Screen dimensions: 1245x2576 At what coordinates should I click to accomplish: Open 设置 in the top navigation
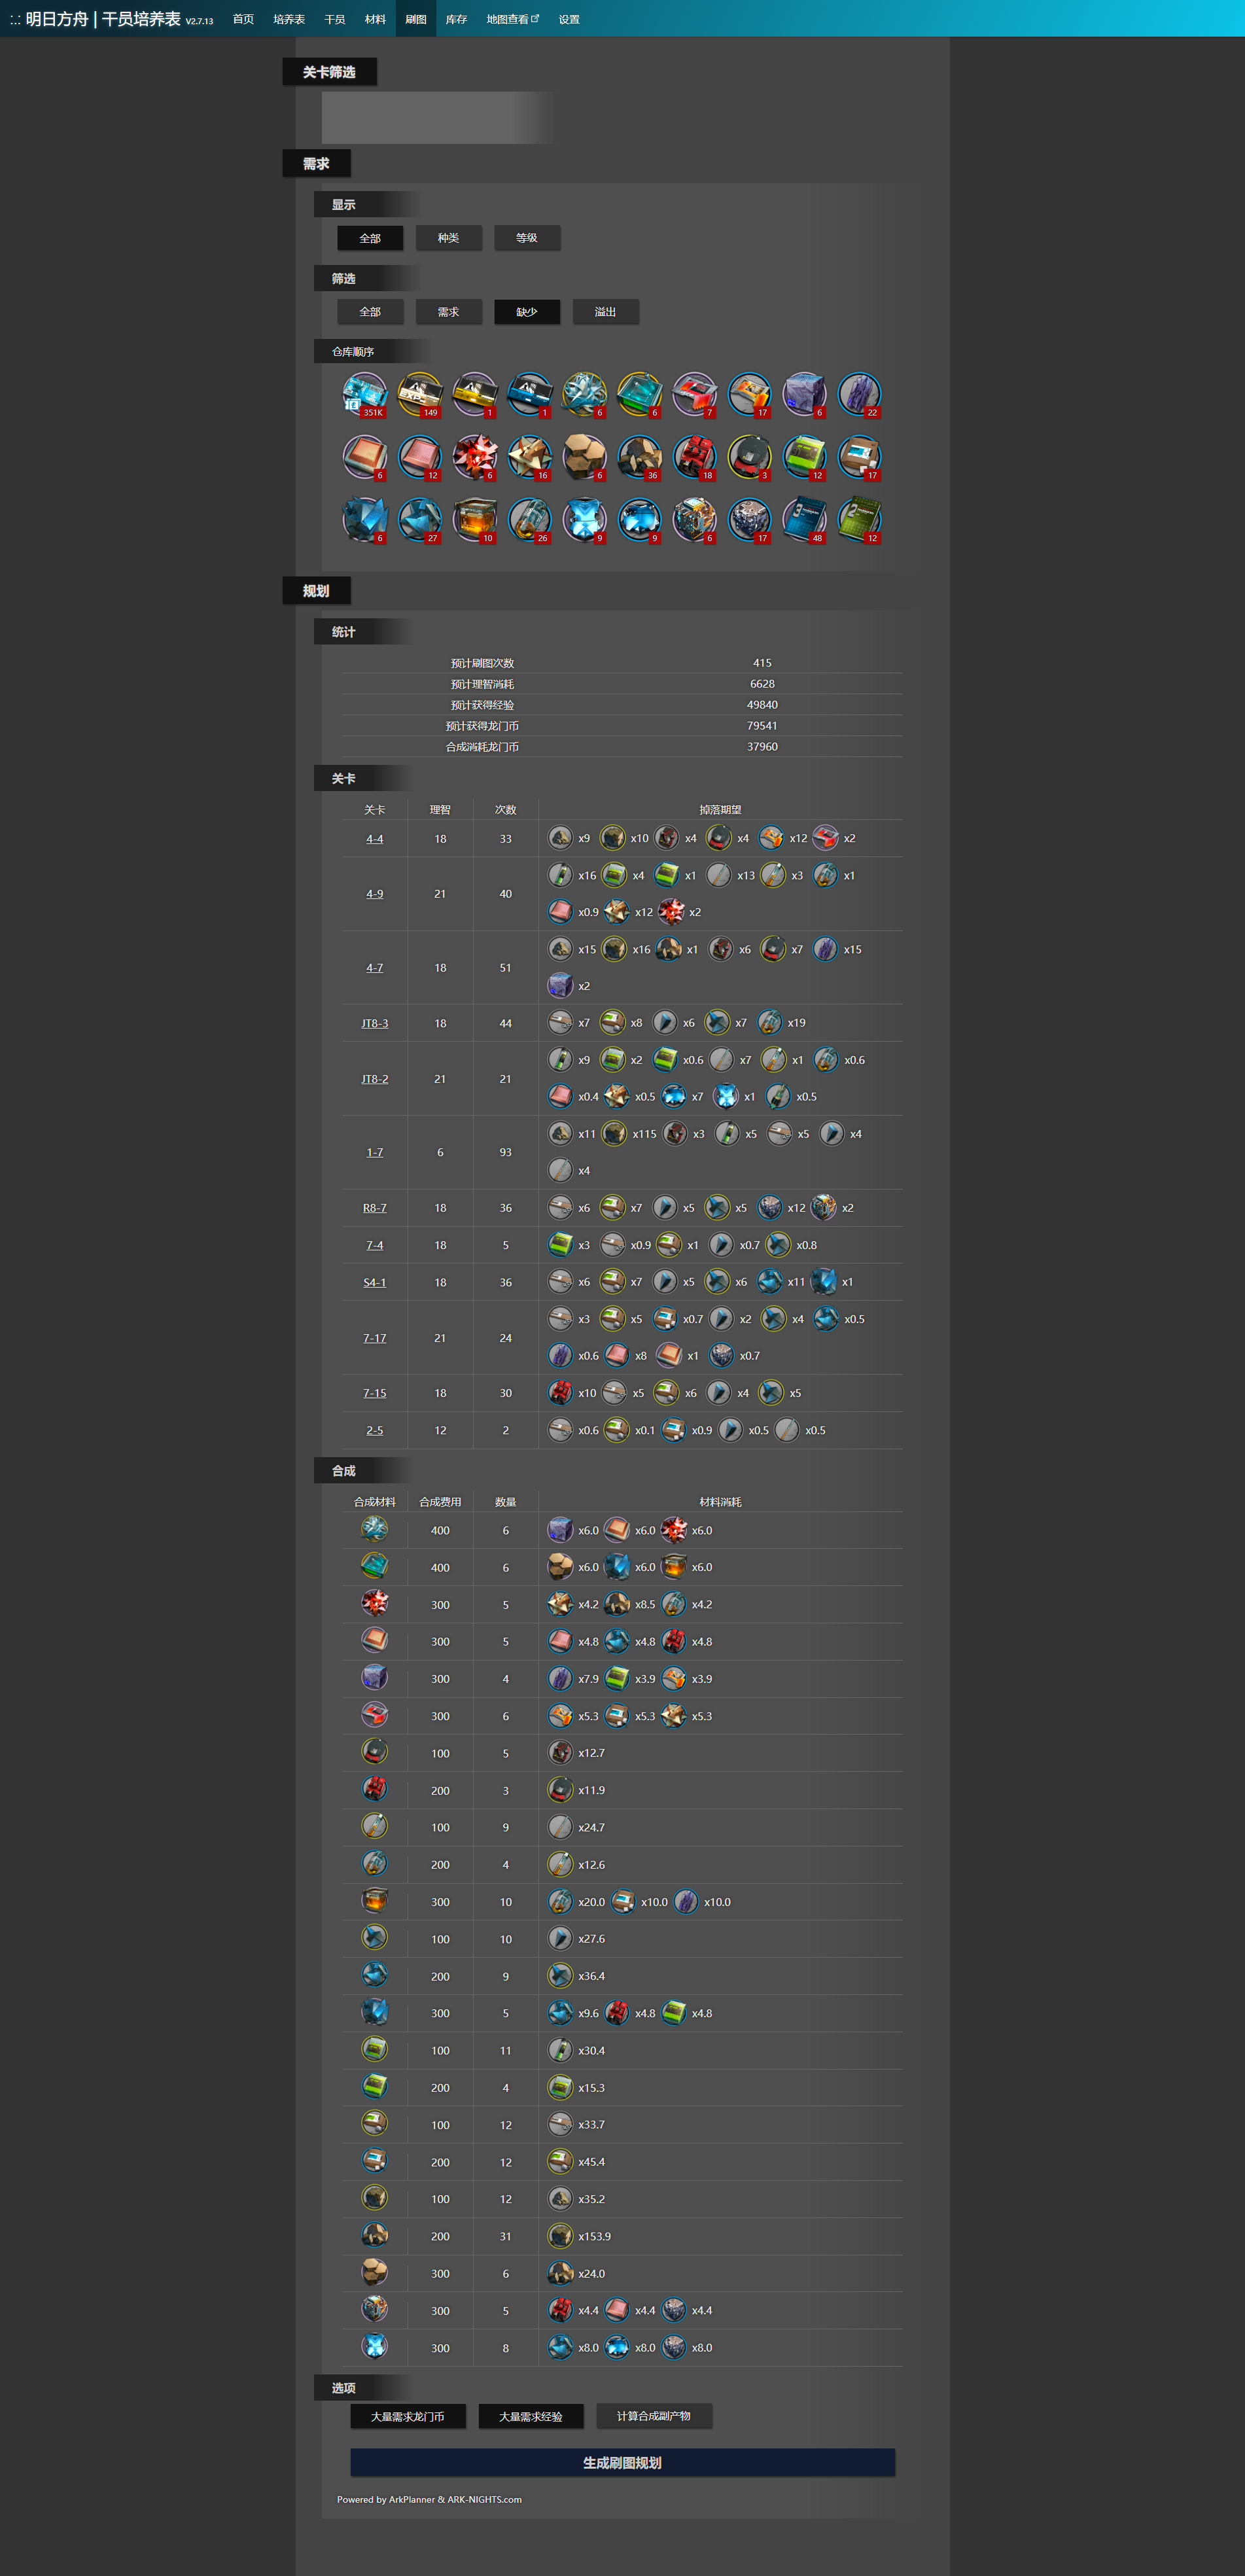(569, 19)
